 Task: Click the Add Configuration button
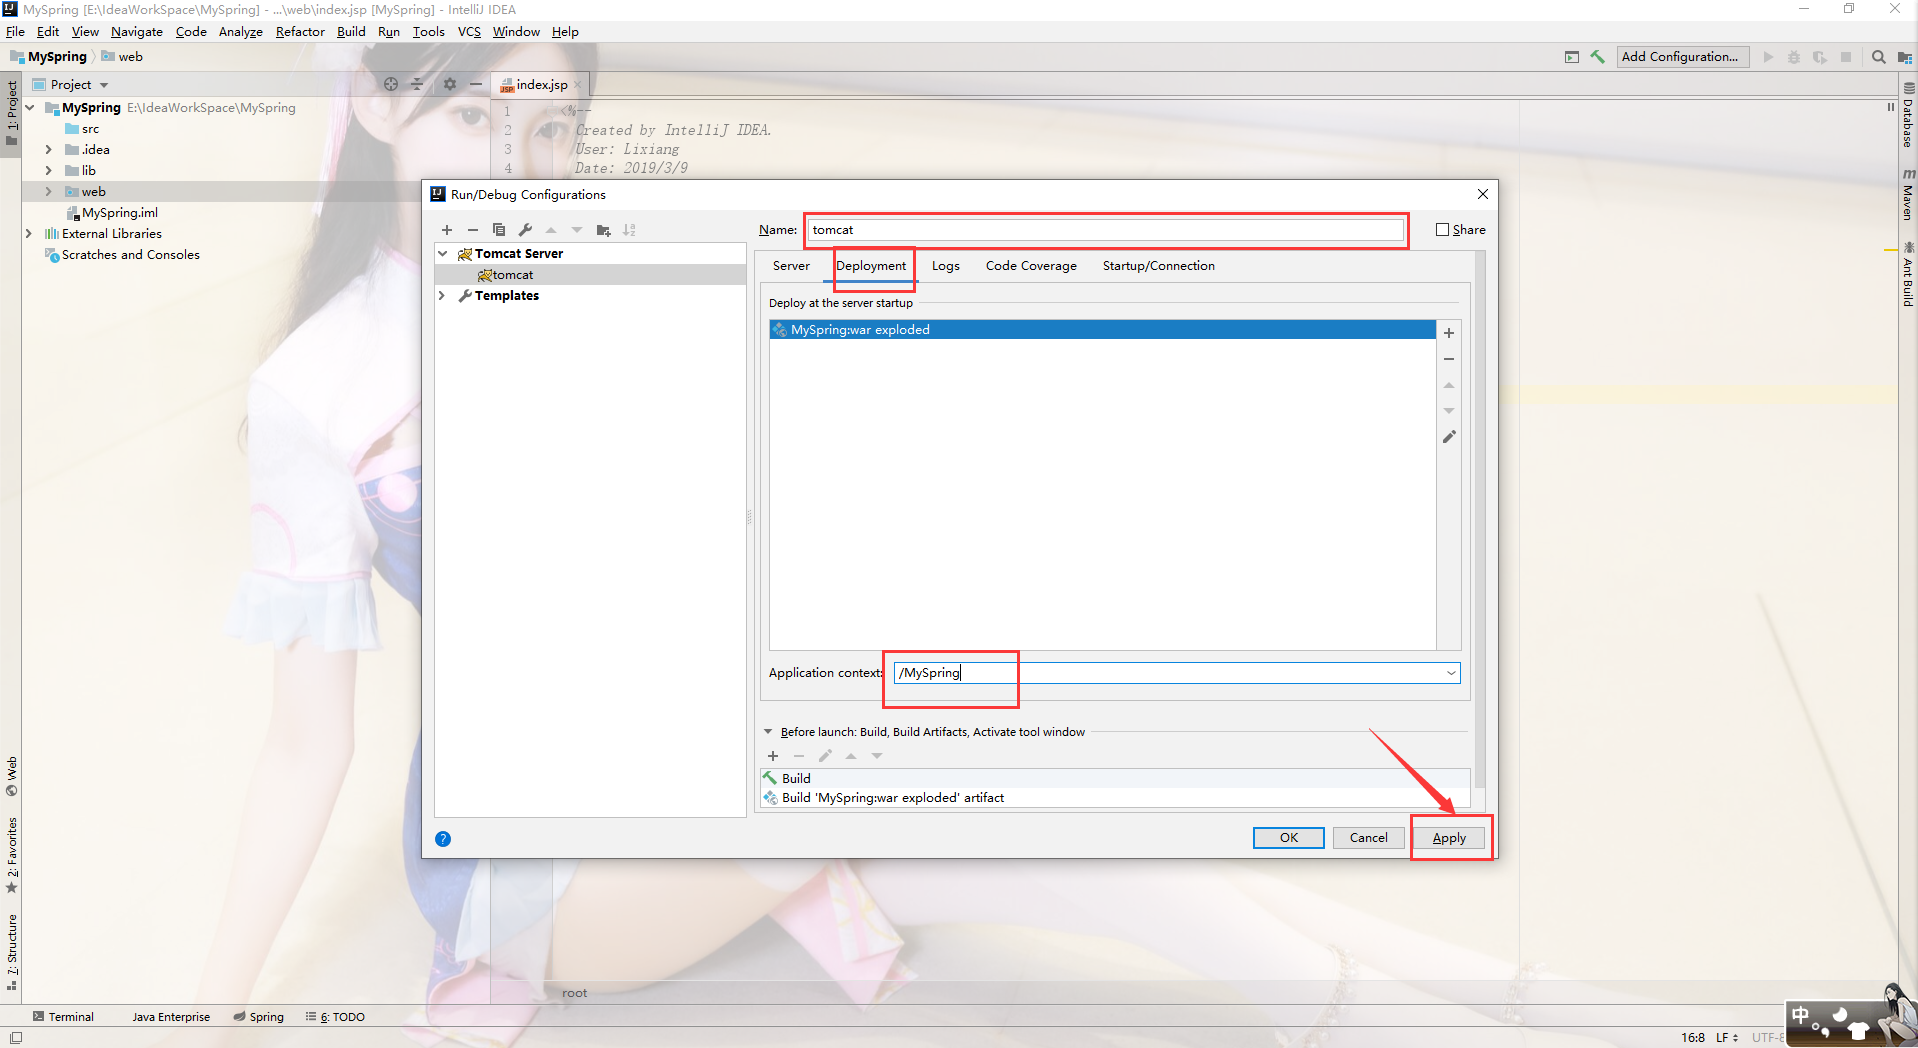tap(1683, 57)
